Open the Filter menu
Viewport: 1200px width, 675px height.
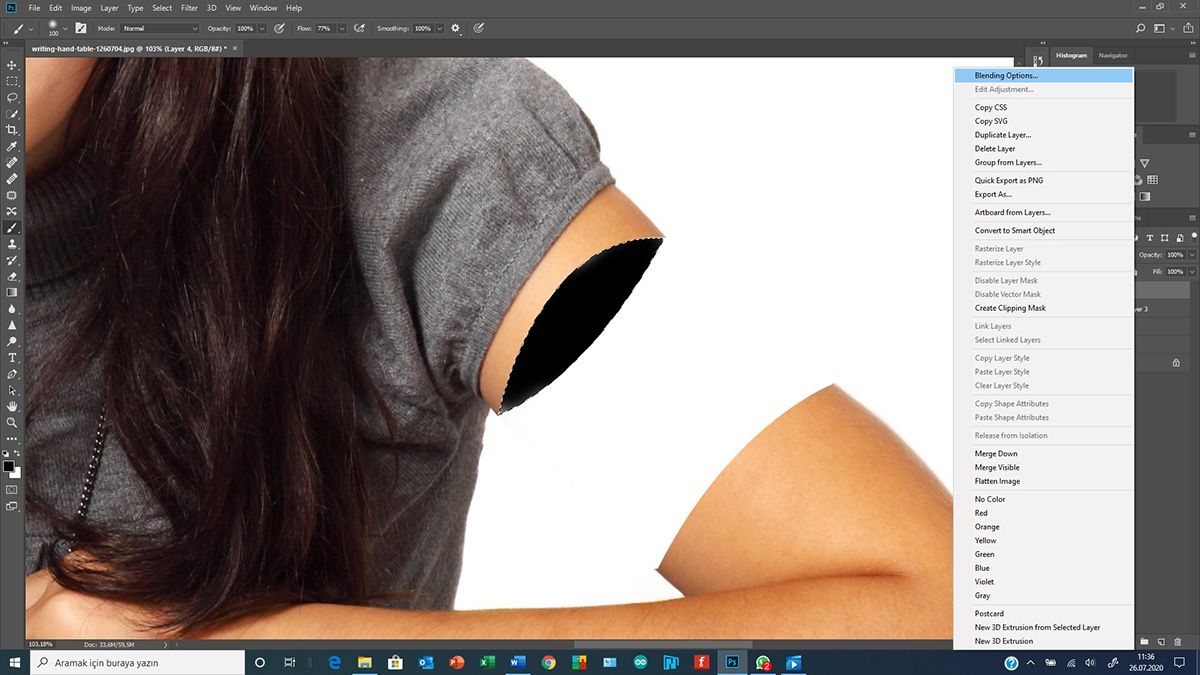click(x=189, y=8)
